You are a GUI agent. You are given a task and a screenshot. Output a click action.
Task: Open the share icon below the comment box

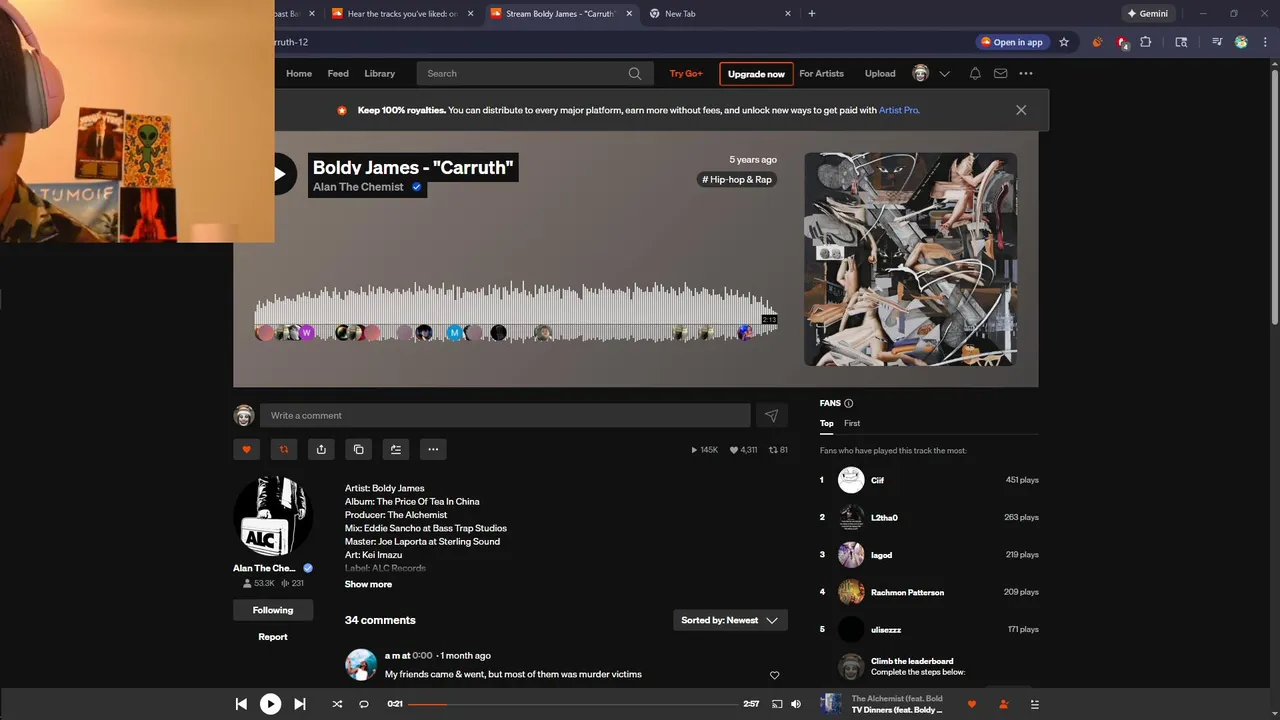(321, 449)
